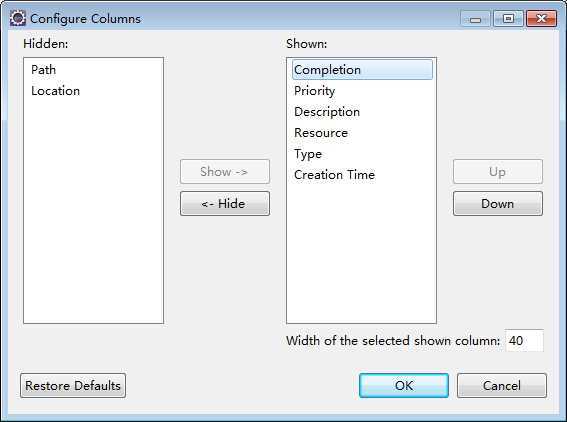Screen dimensions: 567x422
Task: Click the Show -> button
Action: (x=225, y=171)
